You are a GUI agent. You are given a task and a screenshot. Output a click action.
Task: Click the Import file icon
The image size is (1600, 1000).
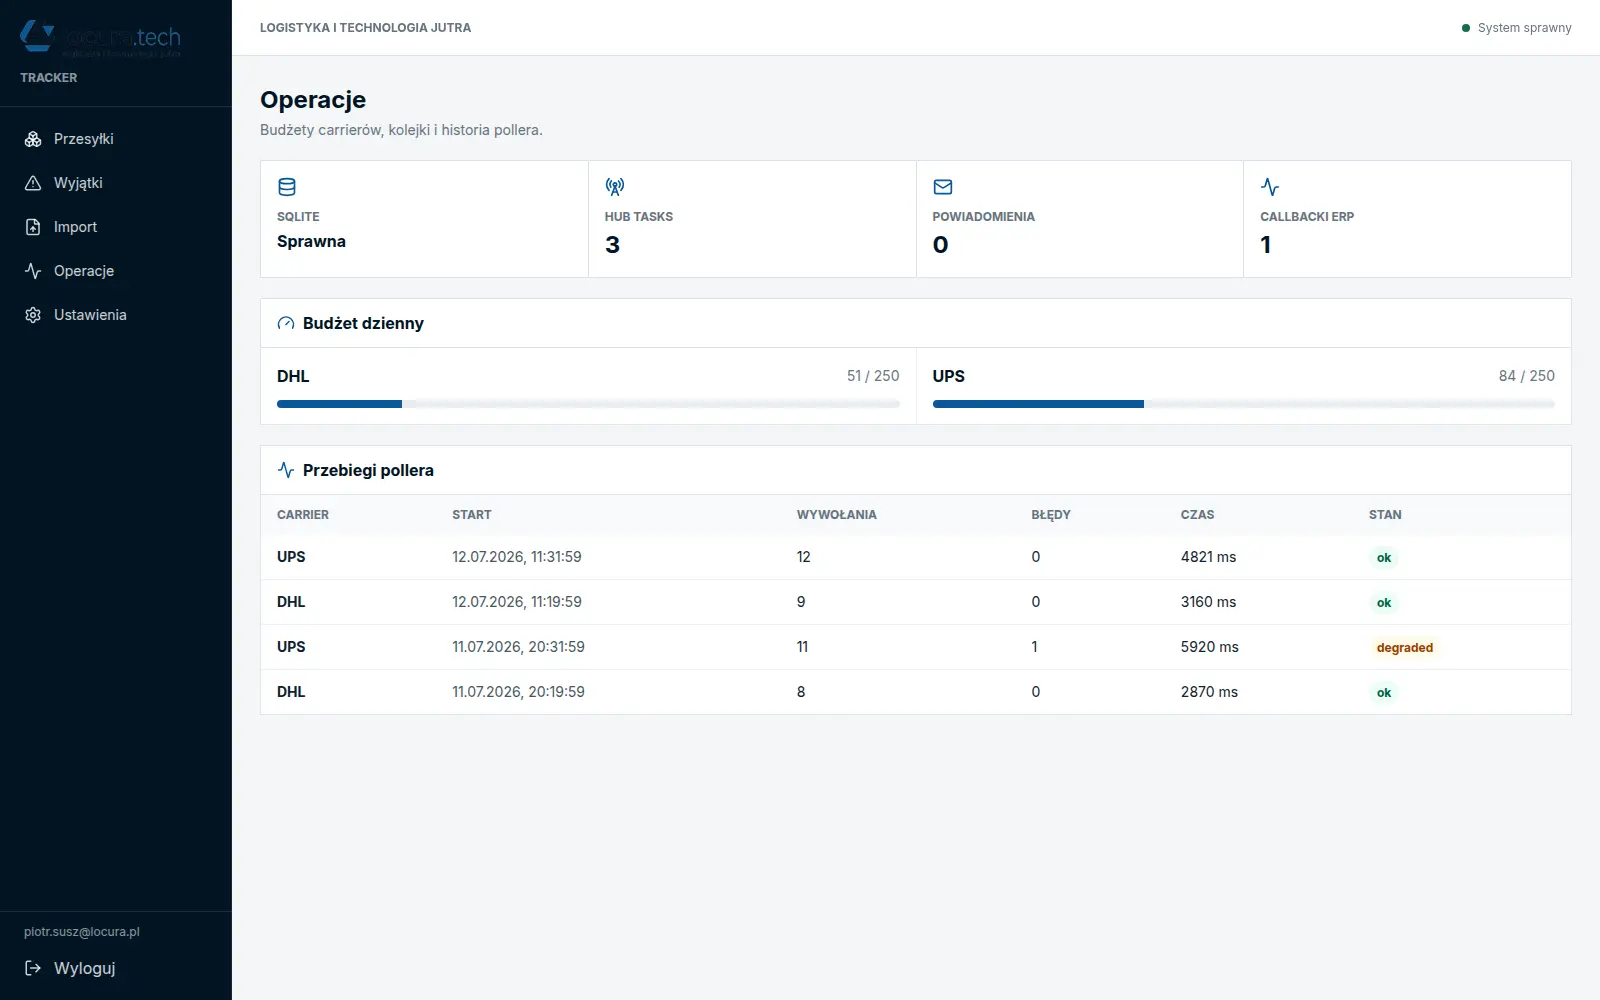coord(33,227)
